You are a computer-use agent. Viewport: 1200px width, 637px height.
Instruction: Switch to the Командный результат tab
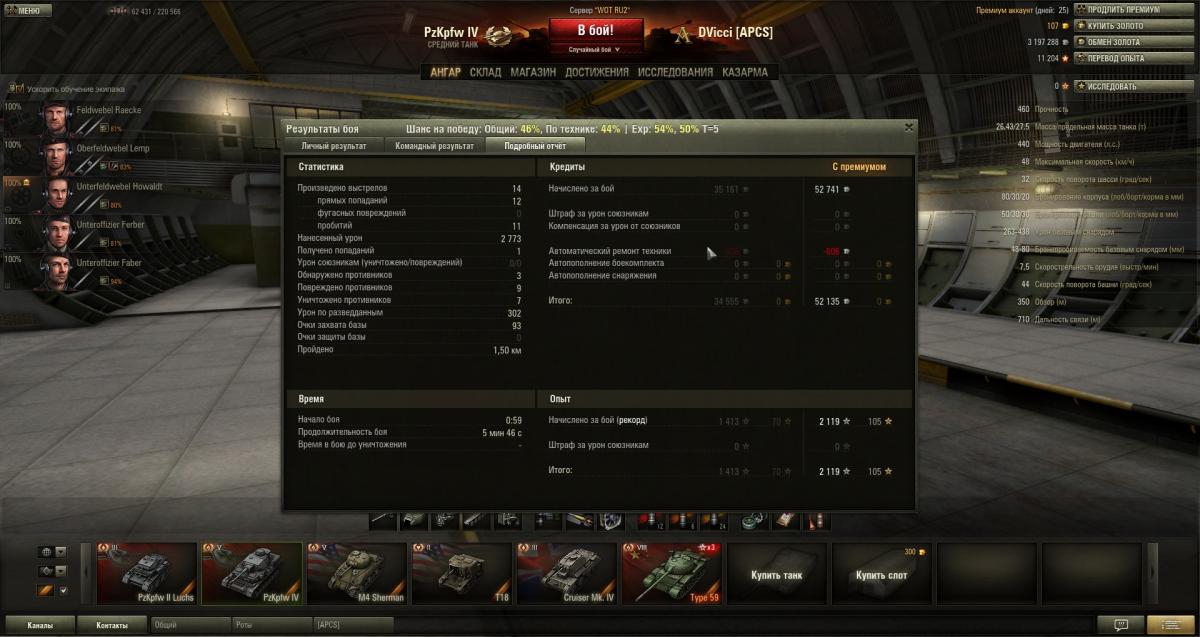point(434,146)
